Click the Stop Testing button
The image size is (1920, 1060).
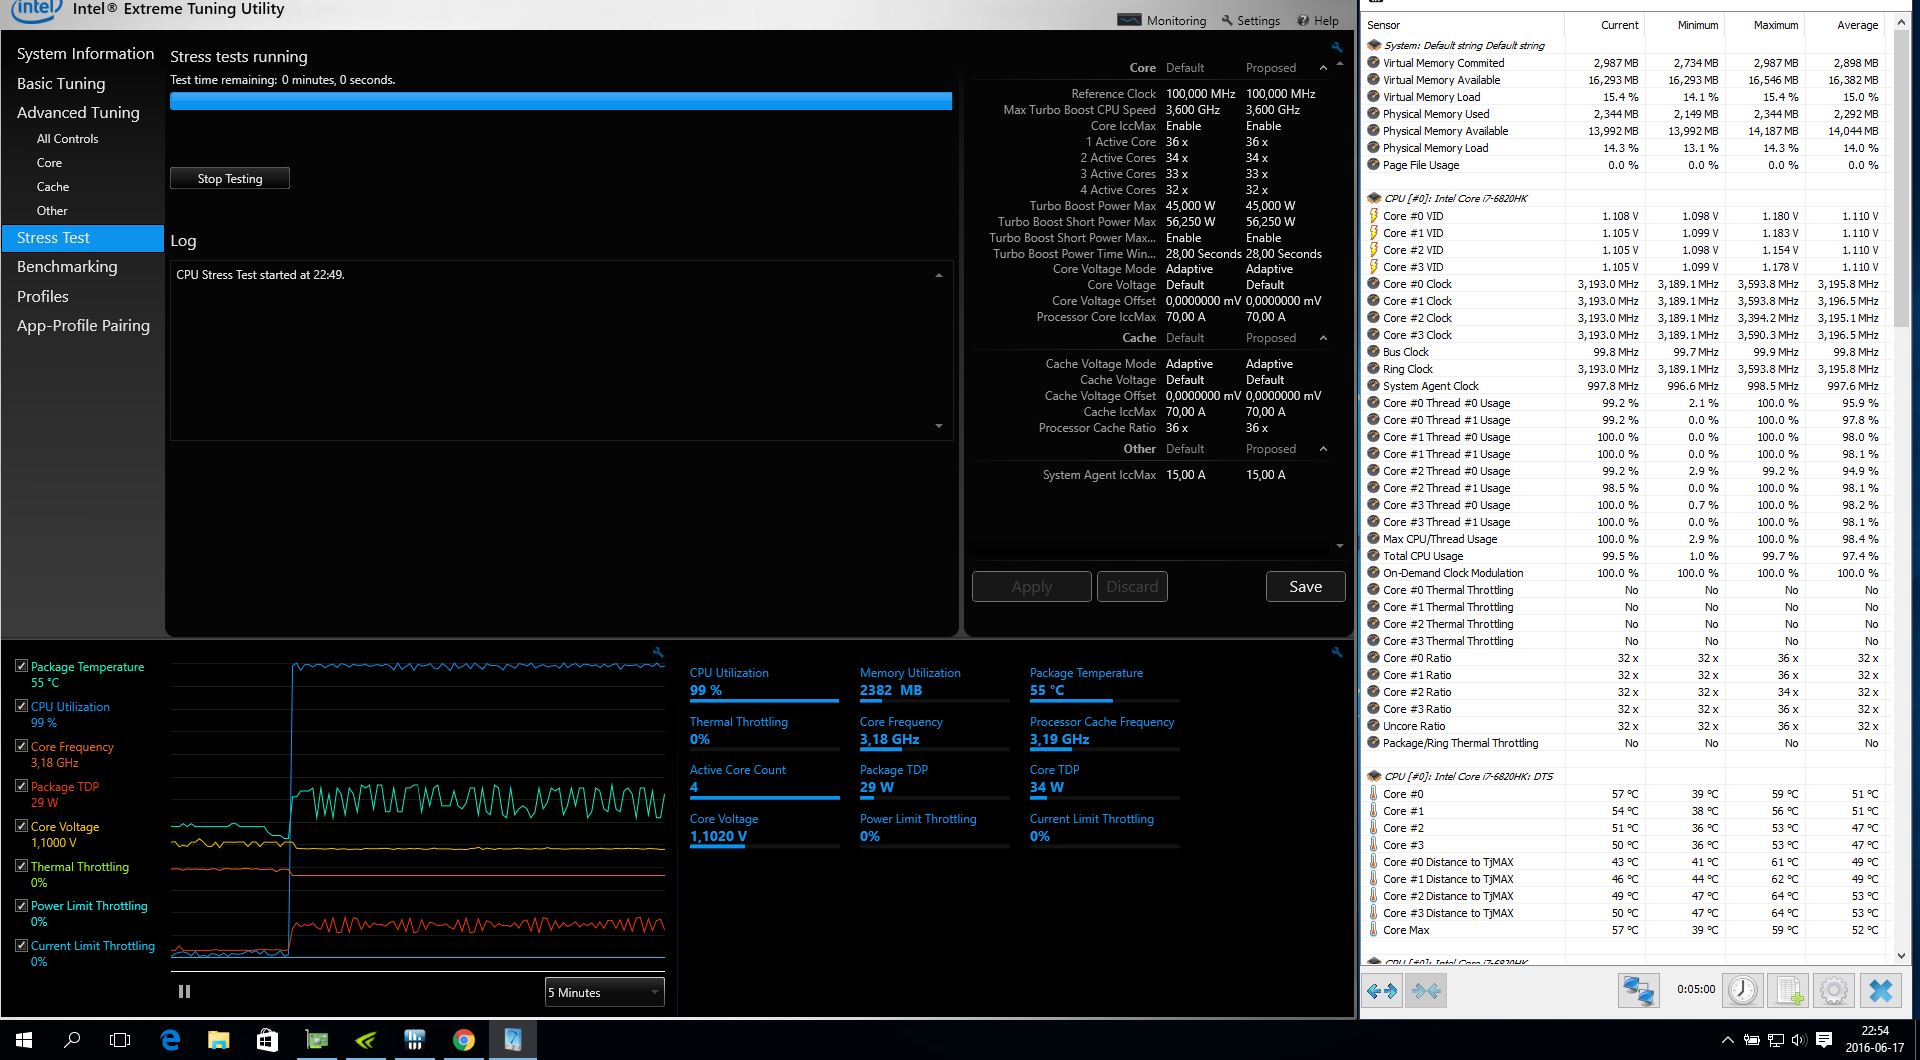[230, 178]
